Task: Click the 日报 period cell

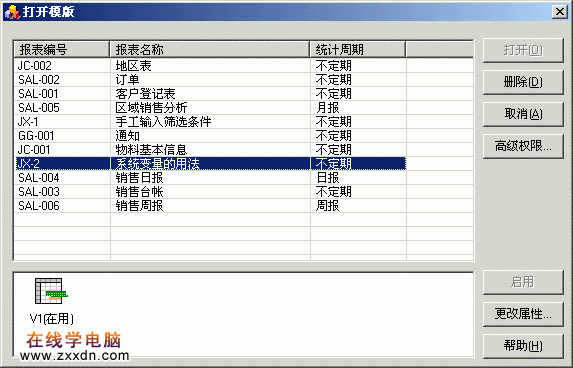Action: 327,178
